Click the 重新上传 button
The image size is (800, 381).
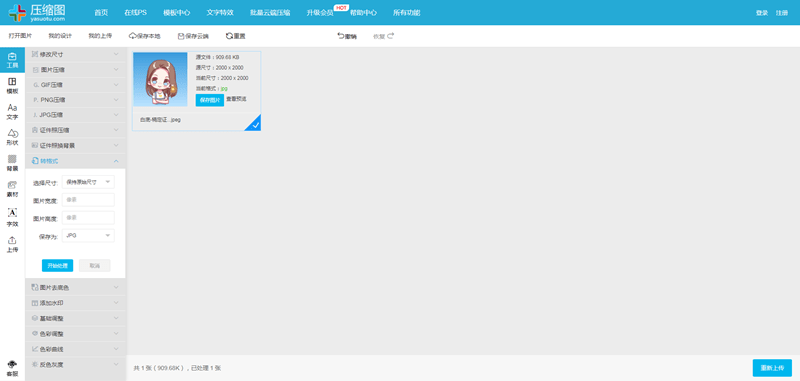(772, 368)
